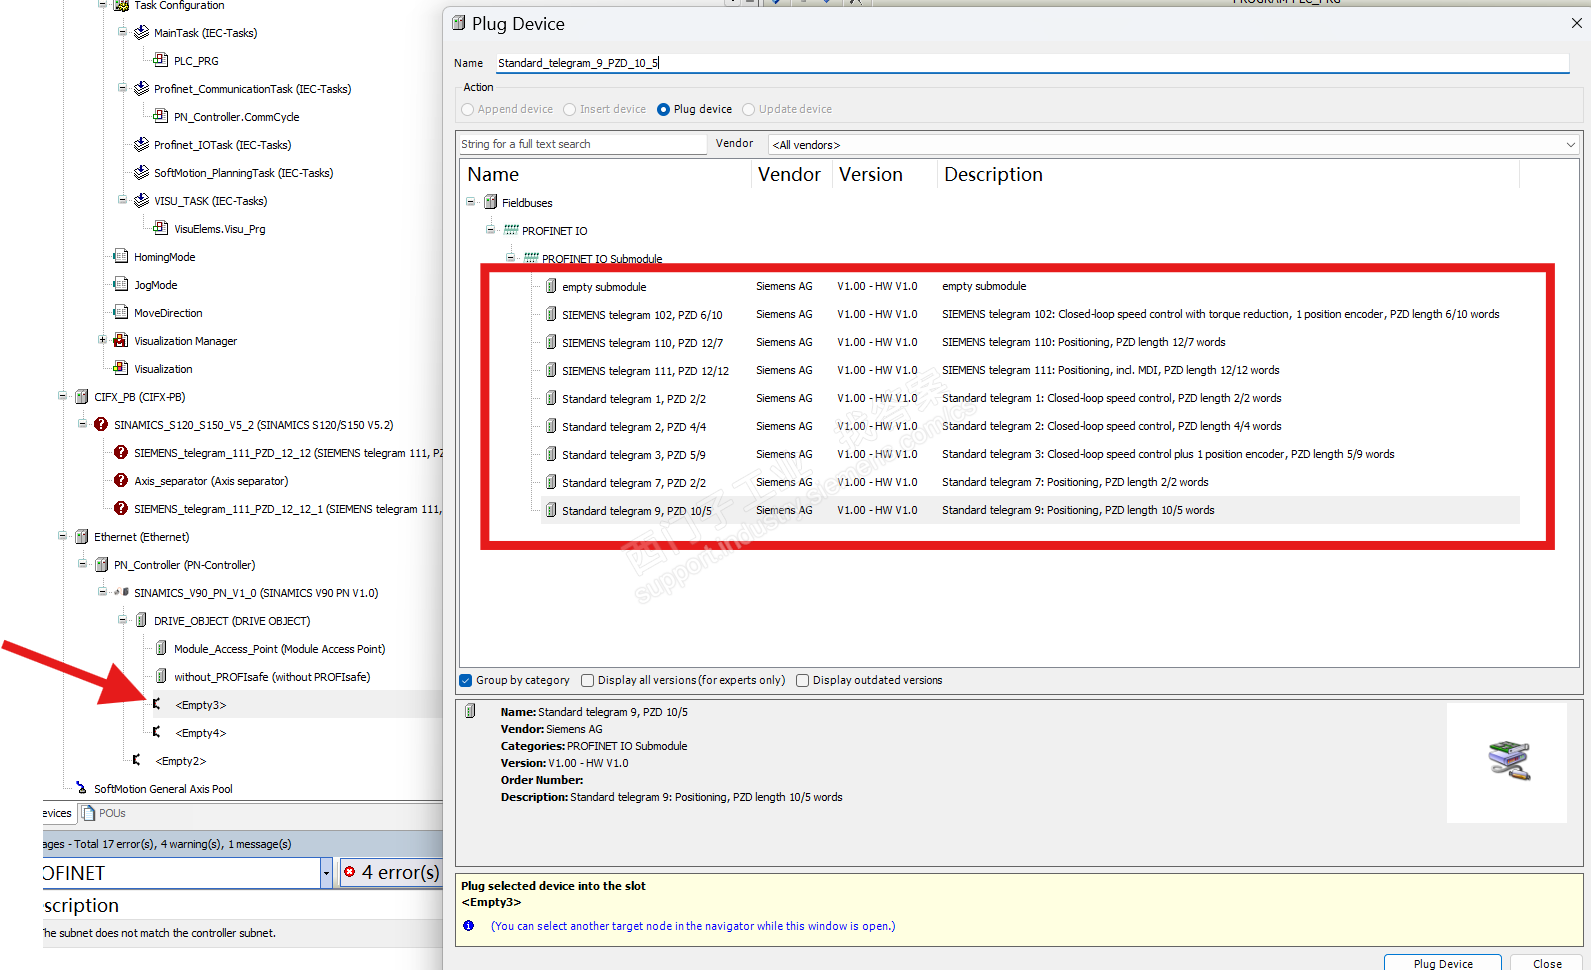Collapse the PROFINET IO Submodule node
Viewport: 1591px width, 970px height.
tap(511, 258)
